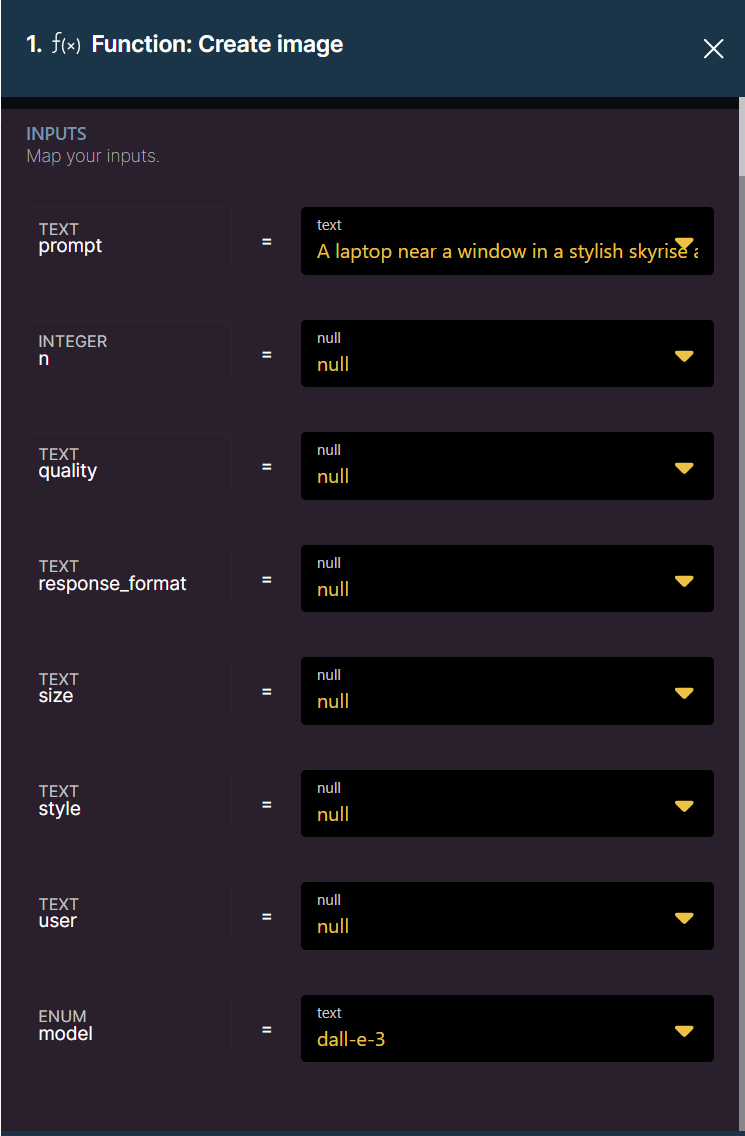The image size is (745, 1136).
Task: Expand the n integer value dropdown
Action: [x=684, y=356]
